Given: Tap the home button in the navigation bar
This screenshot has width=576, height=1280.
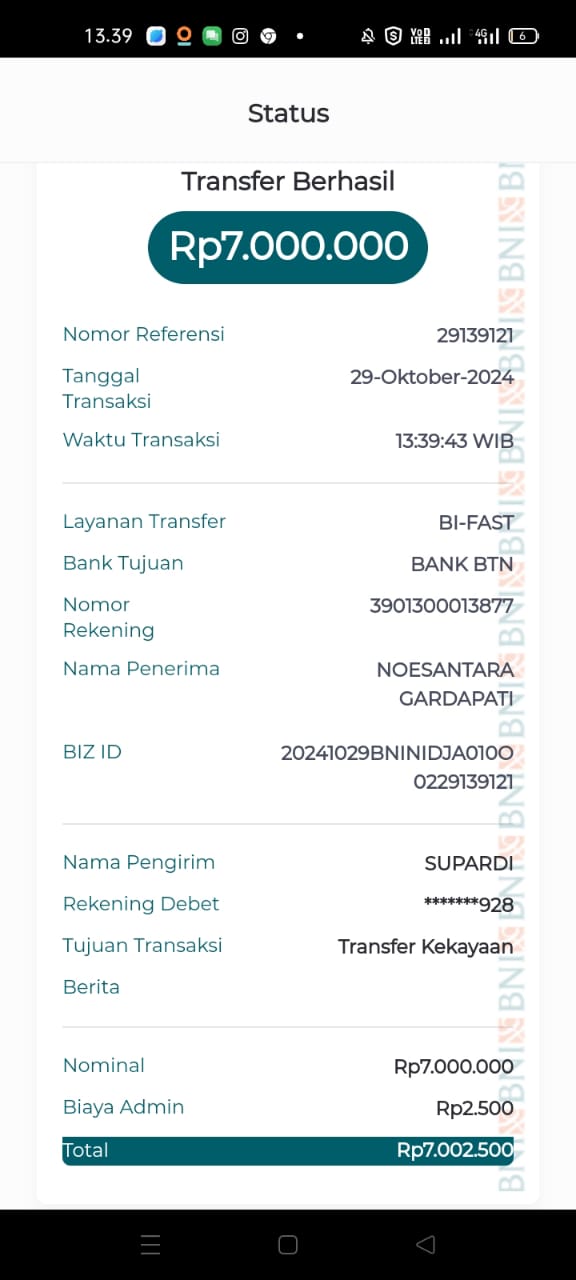Looking at the screenshot, I should pos(287,1244).
